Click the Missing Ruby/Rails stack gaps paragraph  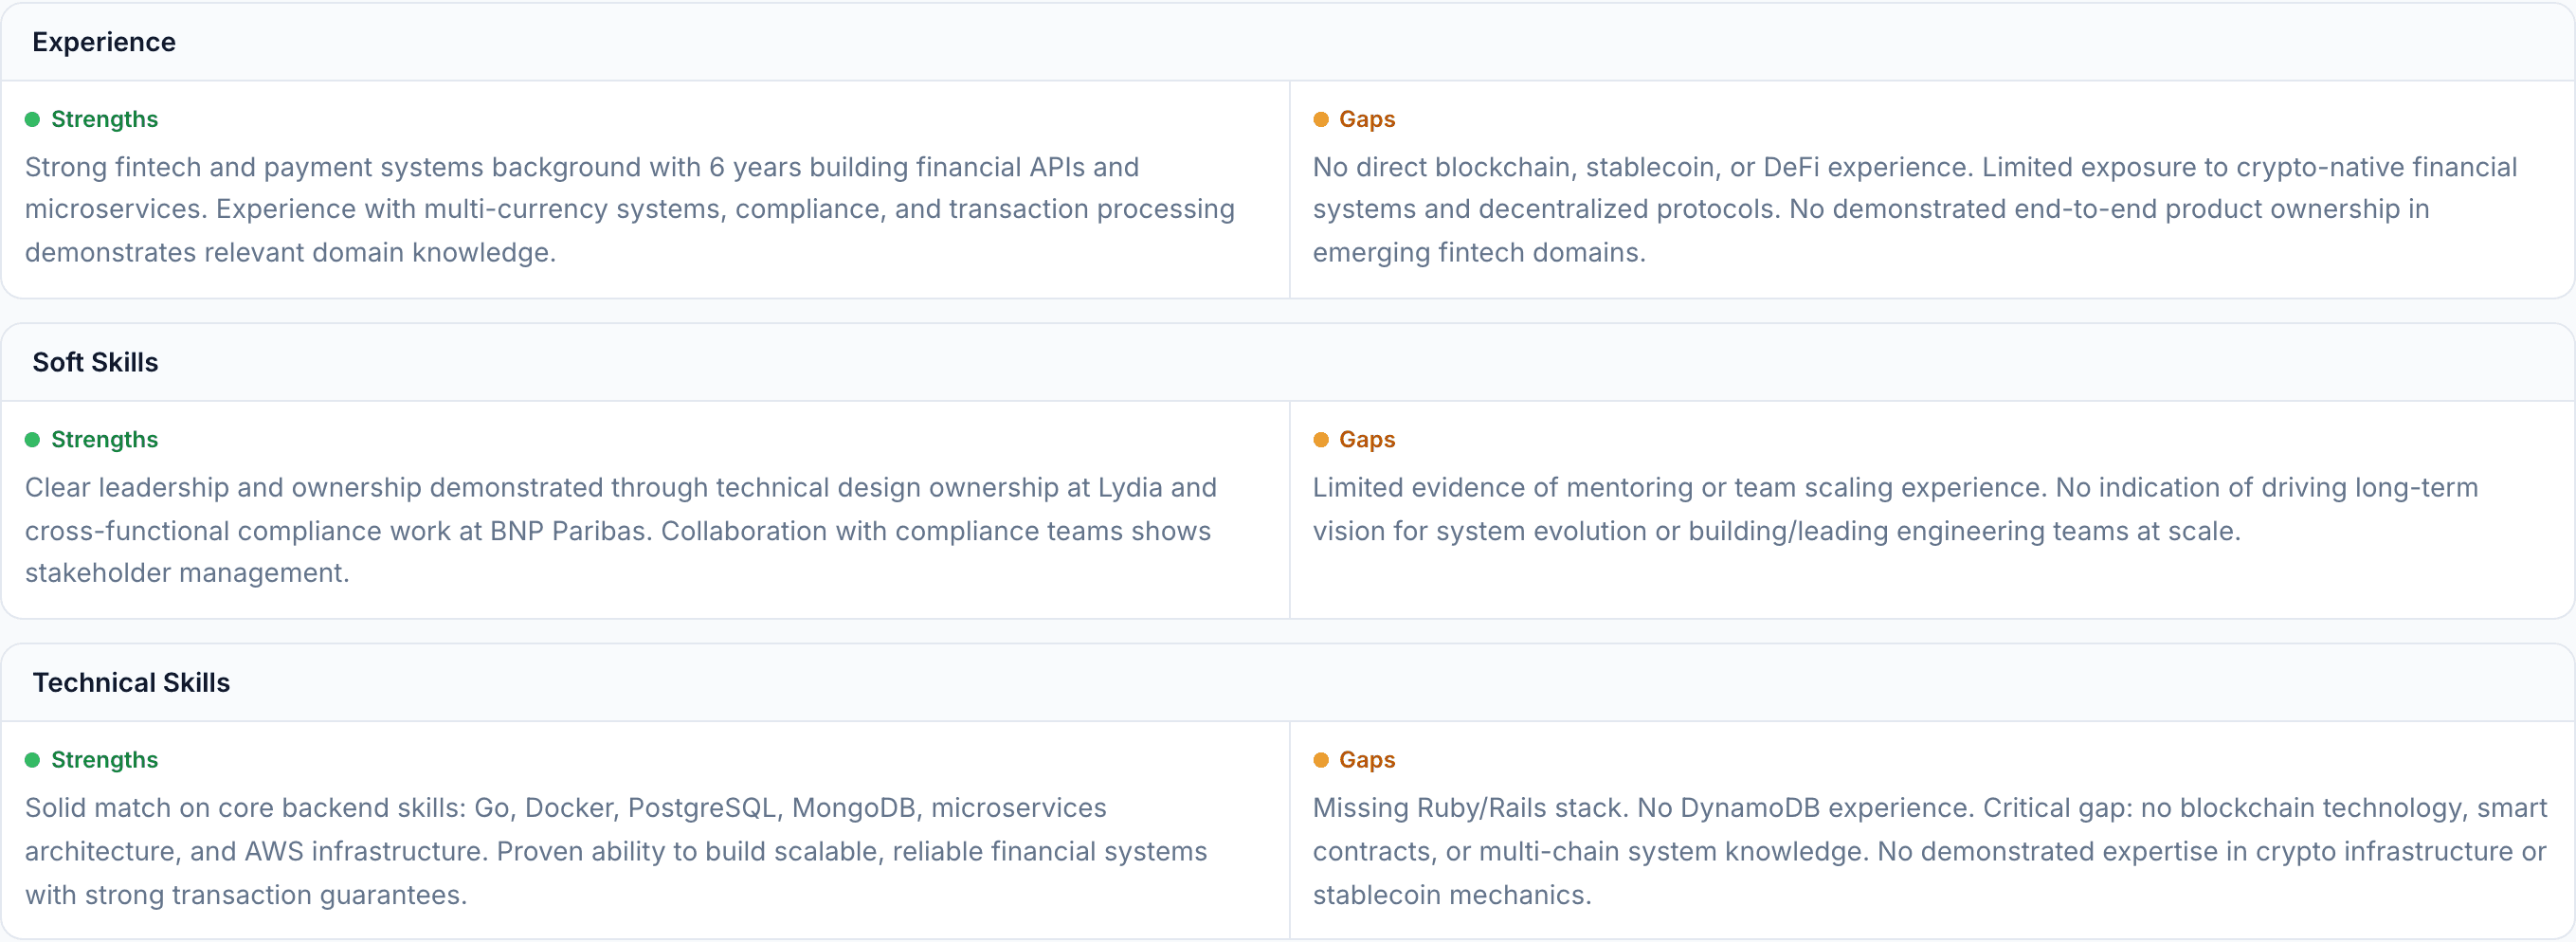(1929, 851)
